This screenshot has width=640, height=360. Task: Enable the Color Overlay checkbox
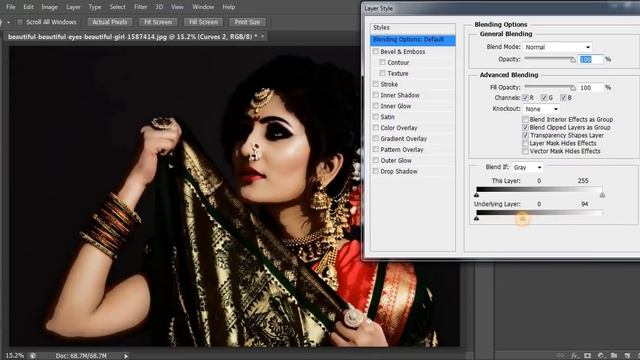pos(376,128)
